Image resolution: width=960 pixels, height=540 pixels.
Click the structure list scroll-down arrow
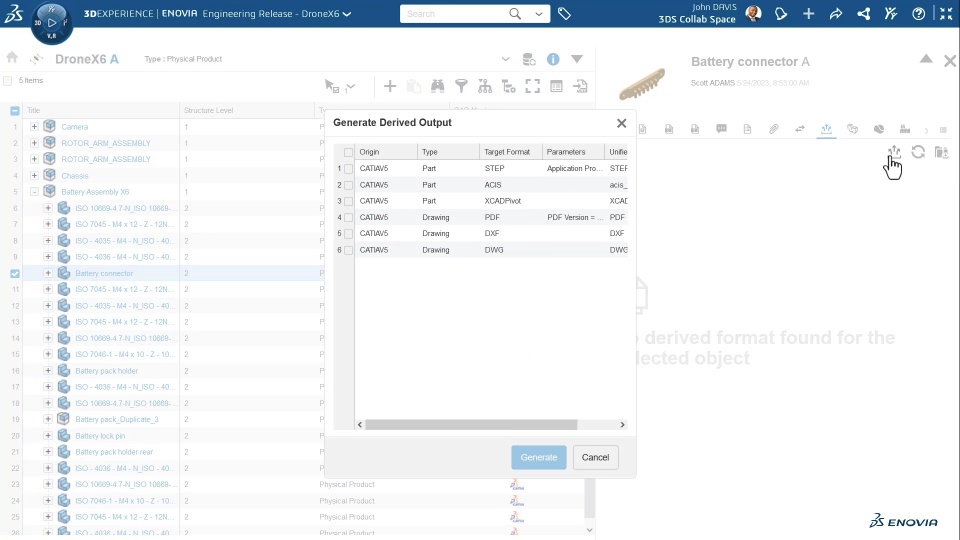[x=589, y=530]
